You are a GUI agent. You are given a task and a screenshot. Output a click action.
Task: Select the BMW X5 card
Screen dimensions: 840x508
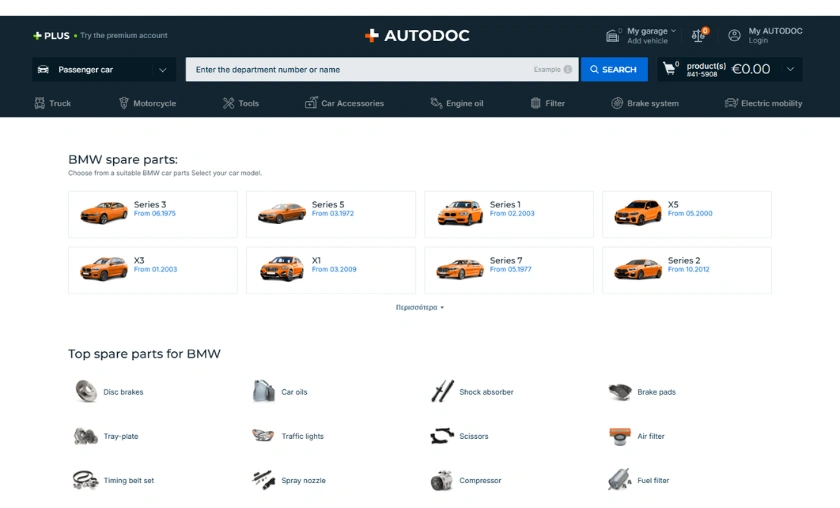coord(687,214)
